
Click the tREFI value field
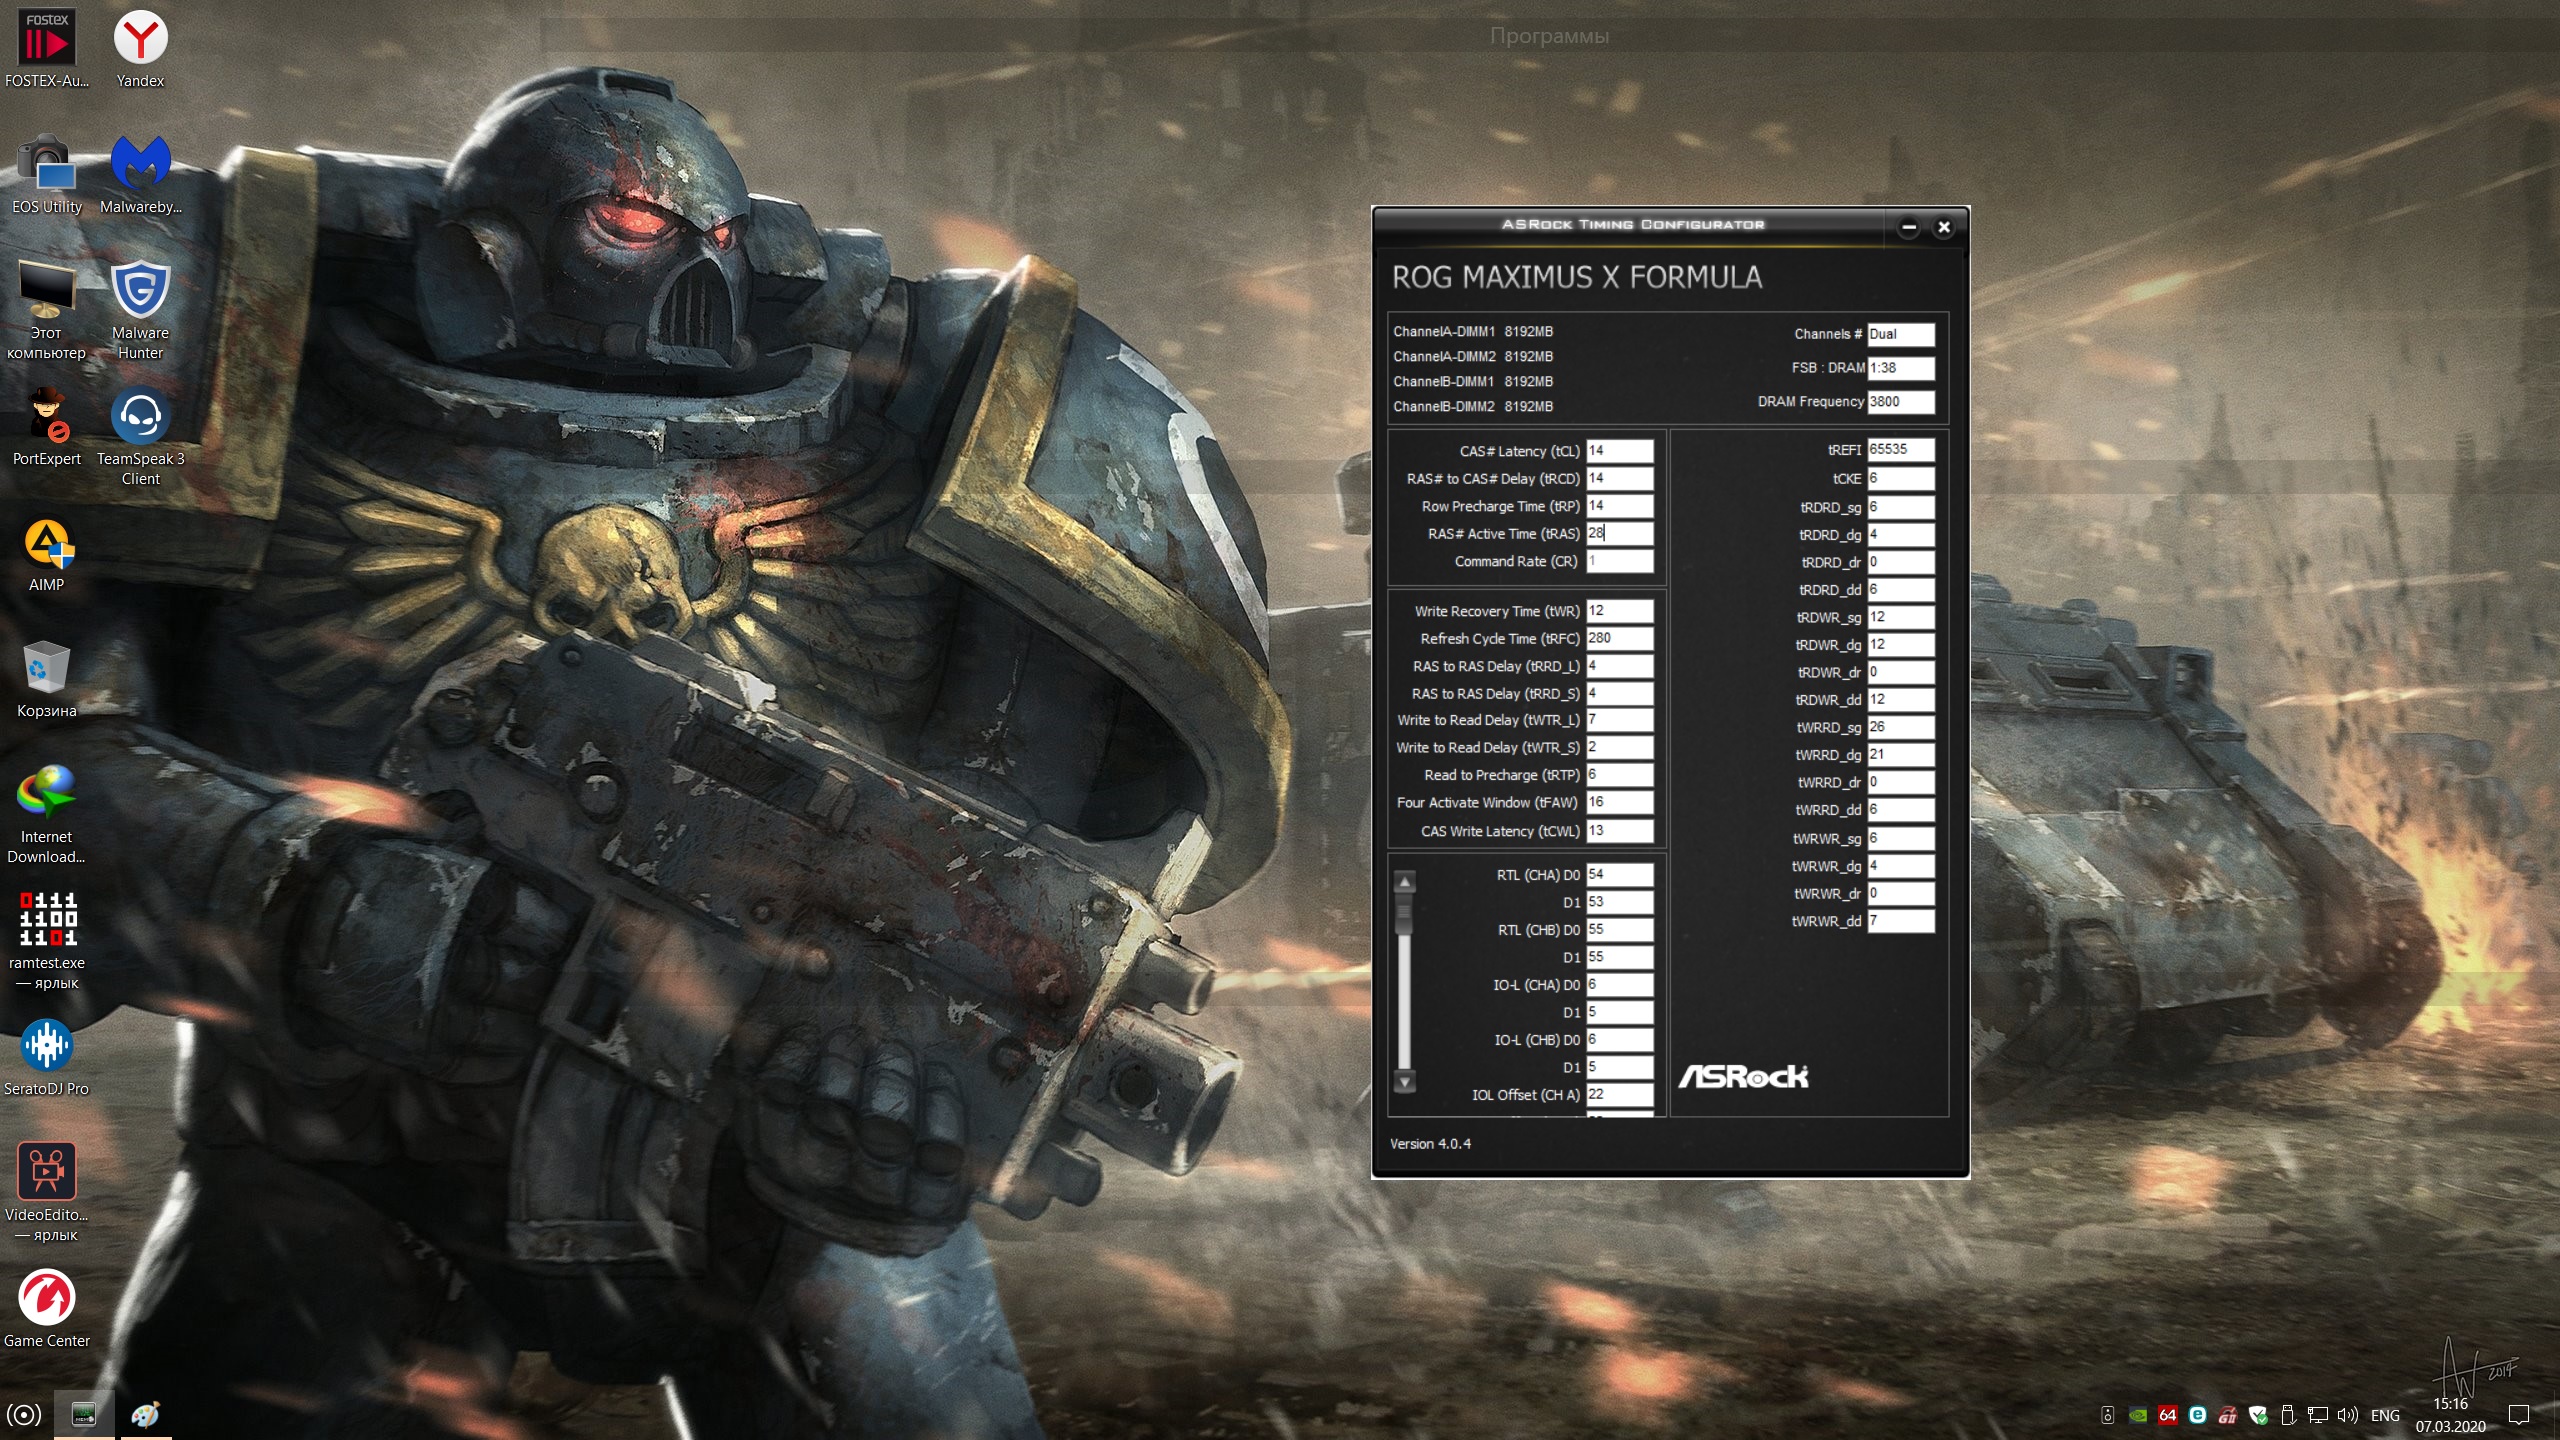pos(1900,450)
